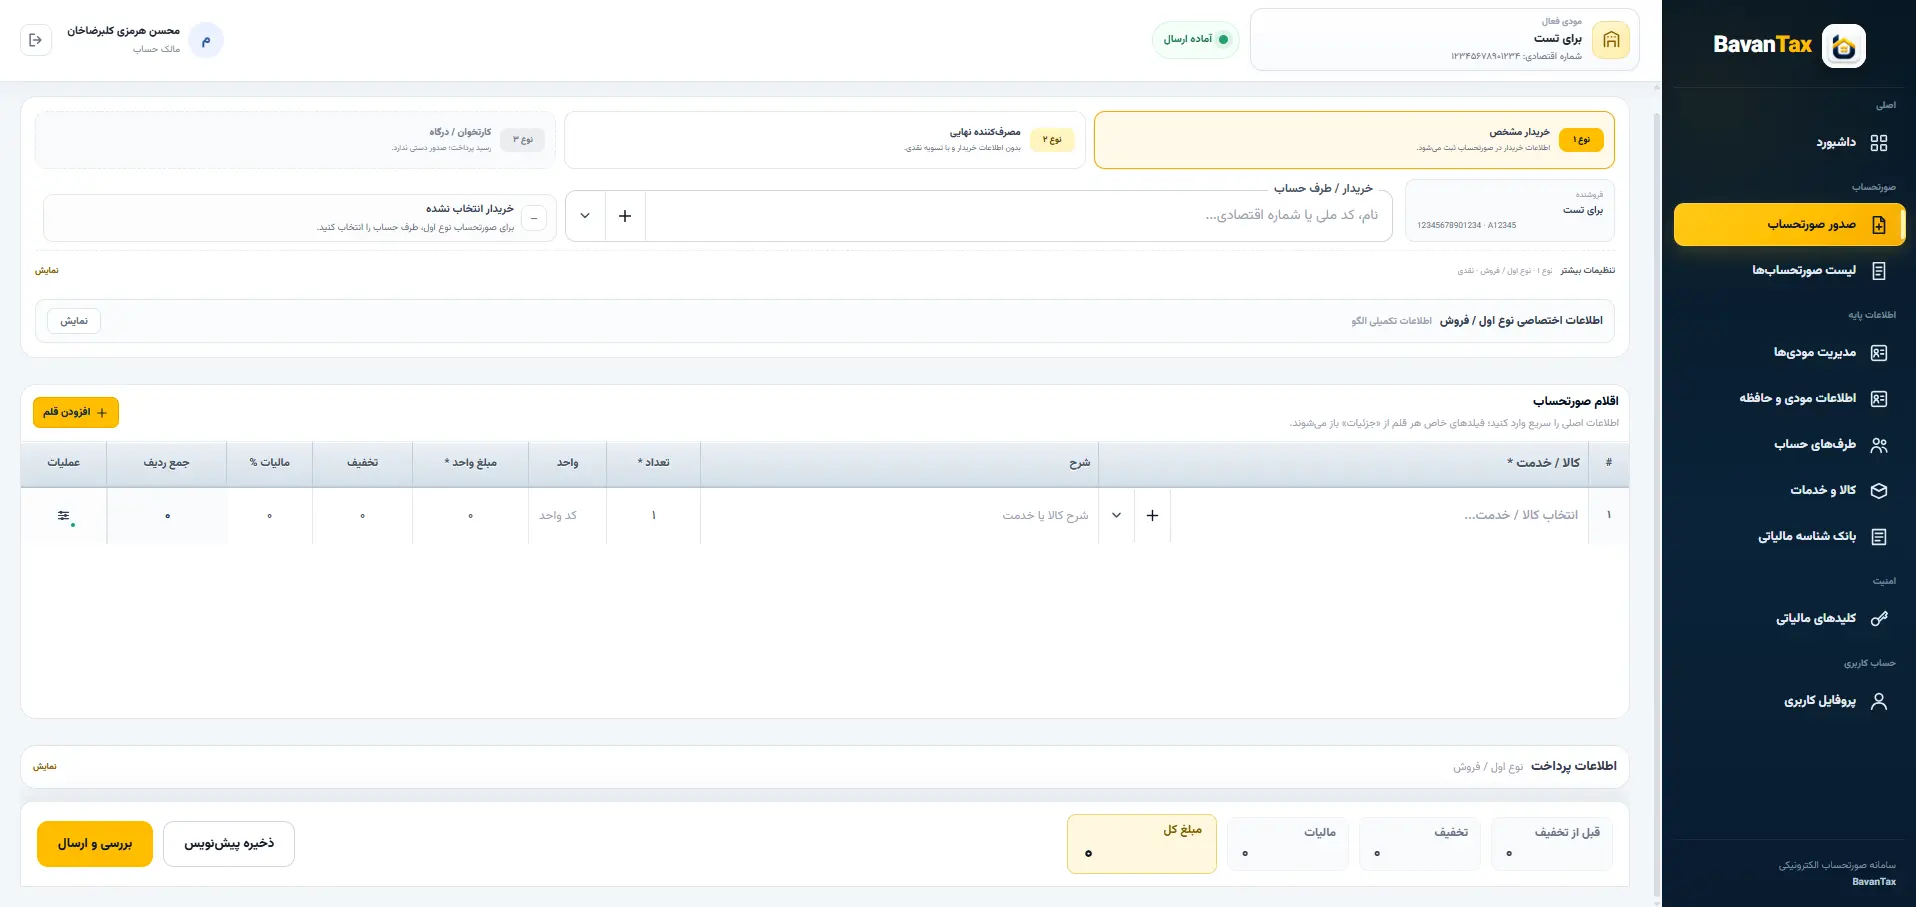Click the ذخیره پیش‌نویس save draft button

click(229, 844)
